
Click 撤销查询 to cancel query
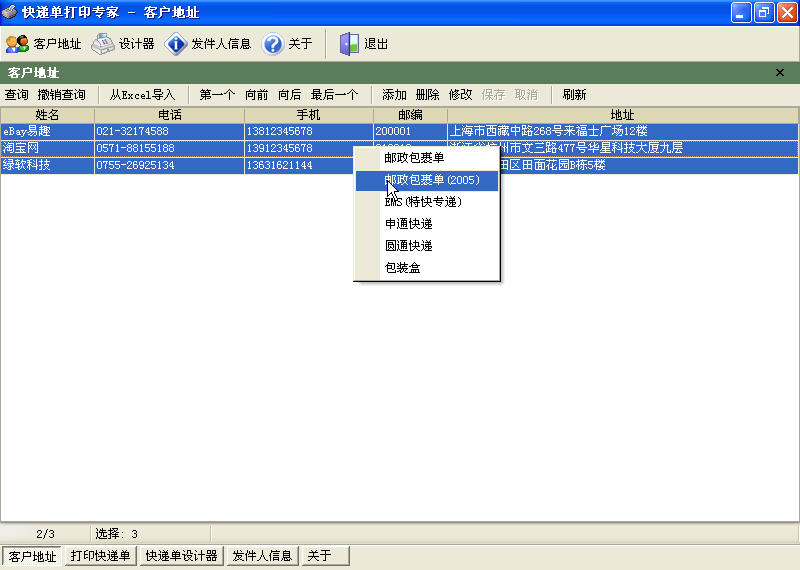(61, 95)
